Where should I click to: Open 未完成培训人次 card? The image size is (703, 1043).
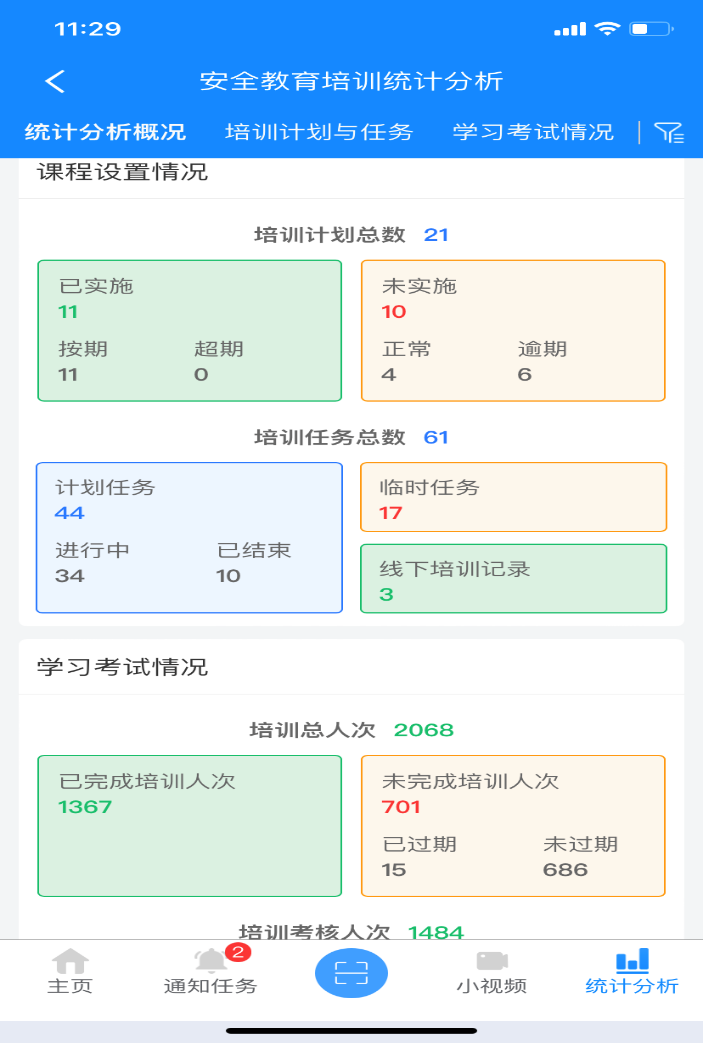pyautogui.click(x=513, y=825)
